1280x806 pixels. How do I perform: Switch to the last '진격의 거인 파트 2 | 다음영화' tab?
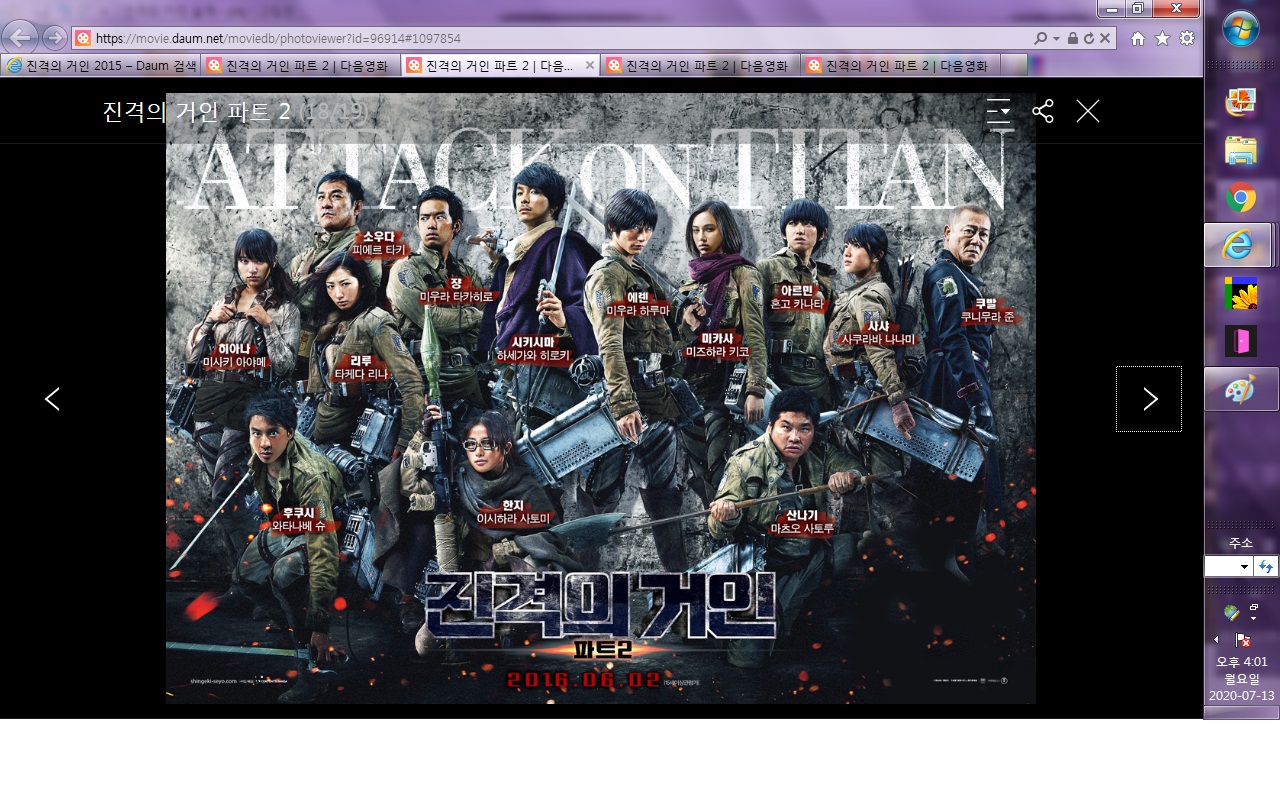900,66
